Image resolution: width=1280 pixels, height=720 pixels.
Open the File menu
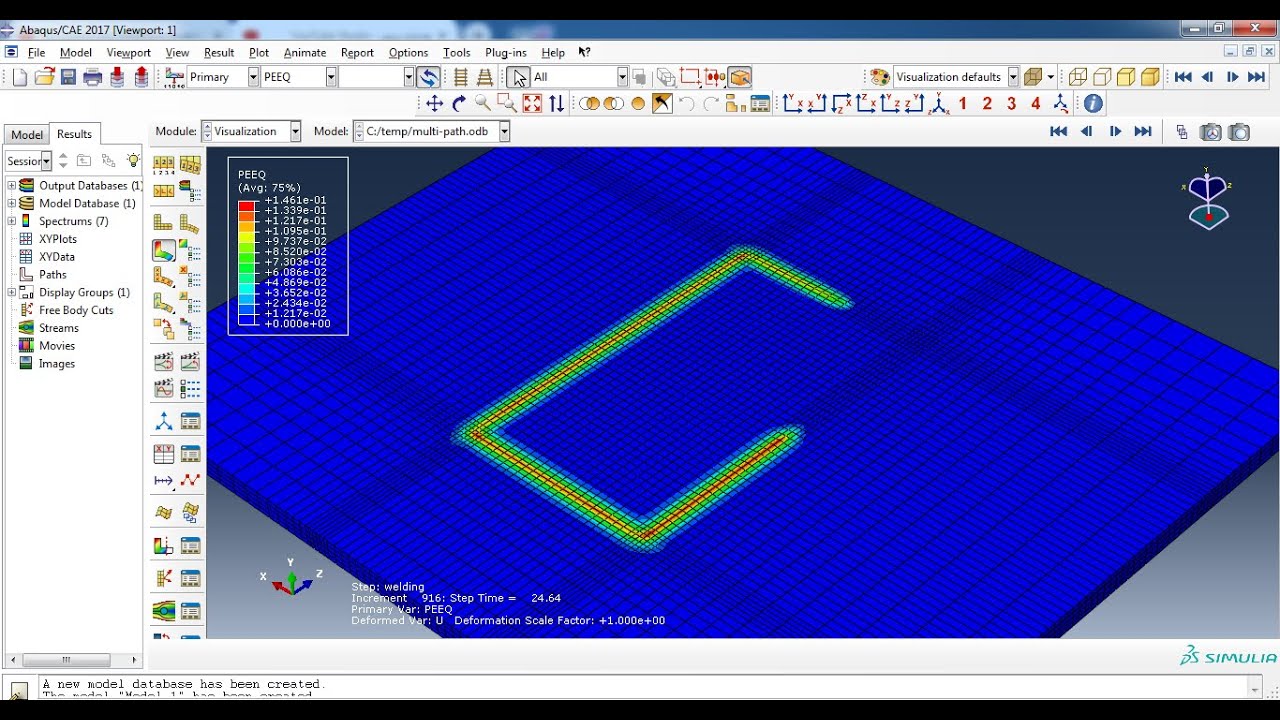point(36,53)
